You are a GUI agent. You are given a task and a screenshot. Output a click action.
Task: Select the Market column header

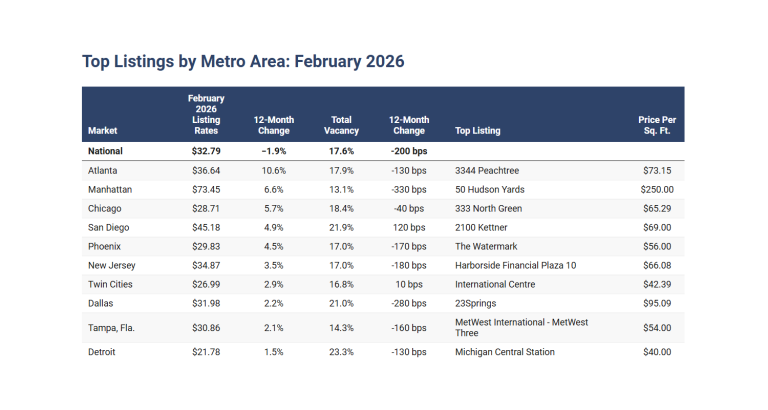[102, 131]
